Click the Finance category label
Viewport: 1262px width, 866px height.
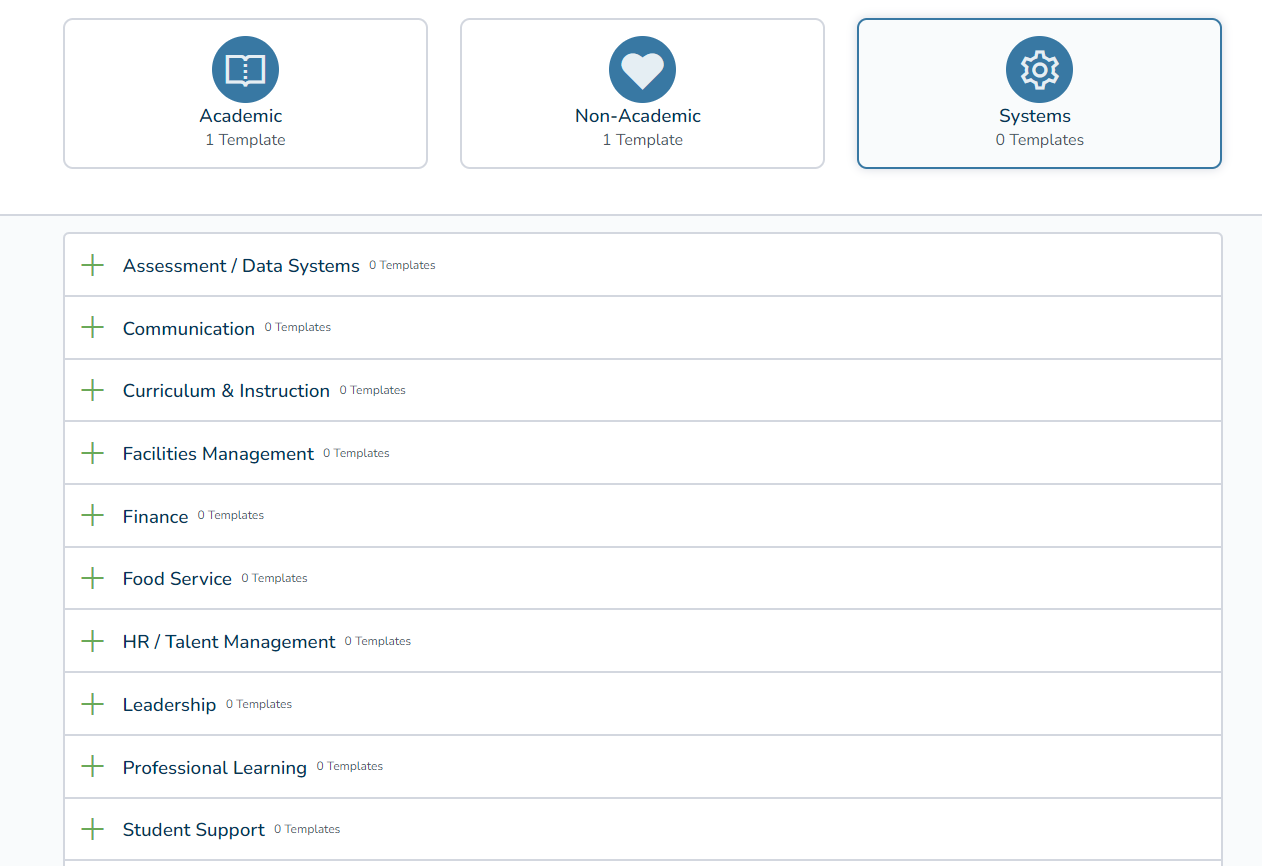pyautogui.click(x=155, y=517)
